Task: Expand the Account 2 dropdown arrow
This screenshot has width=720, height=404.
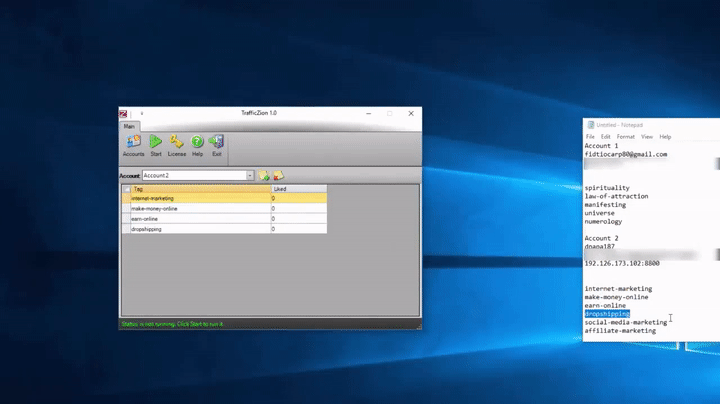Action: (x=249, y=175)
